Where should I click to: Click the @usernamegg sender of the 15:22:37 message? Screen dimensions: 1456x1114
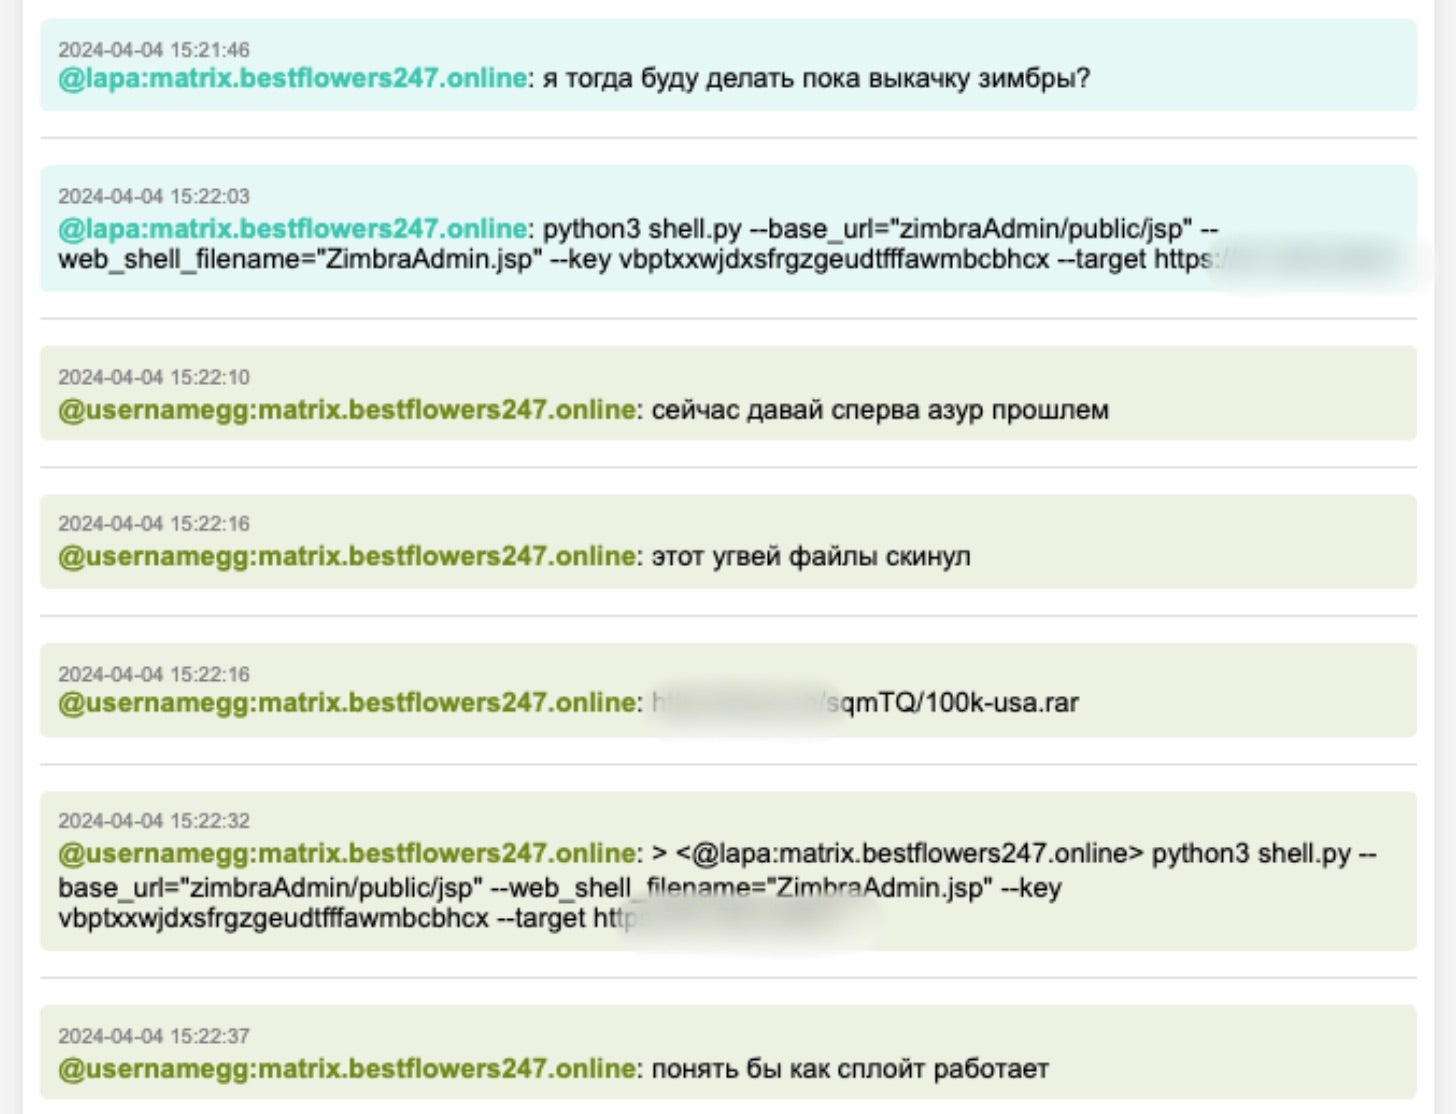pos(347,1069)
